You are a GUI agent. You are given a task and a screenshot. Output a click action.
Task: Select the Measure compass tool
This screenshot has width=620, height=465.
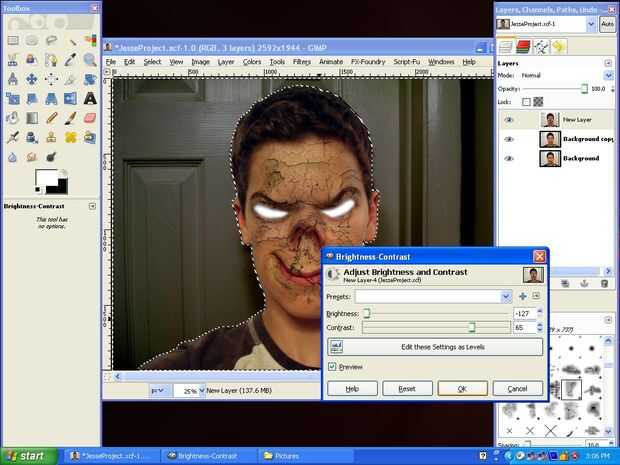click(x=13, y=79)
